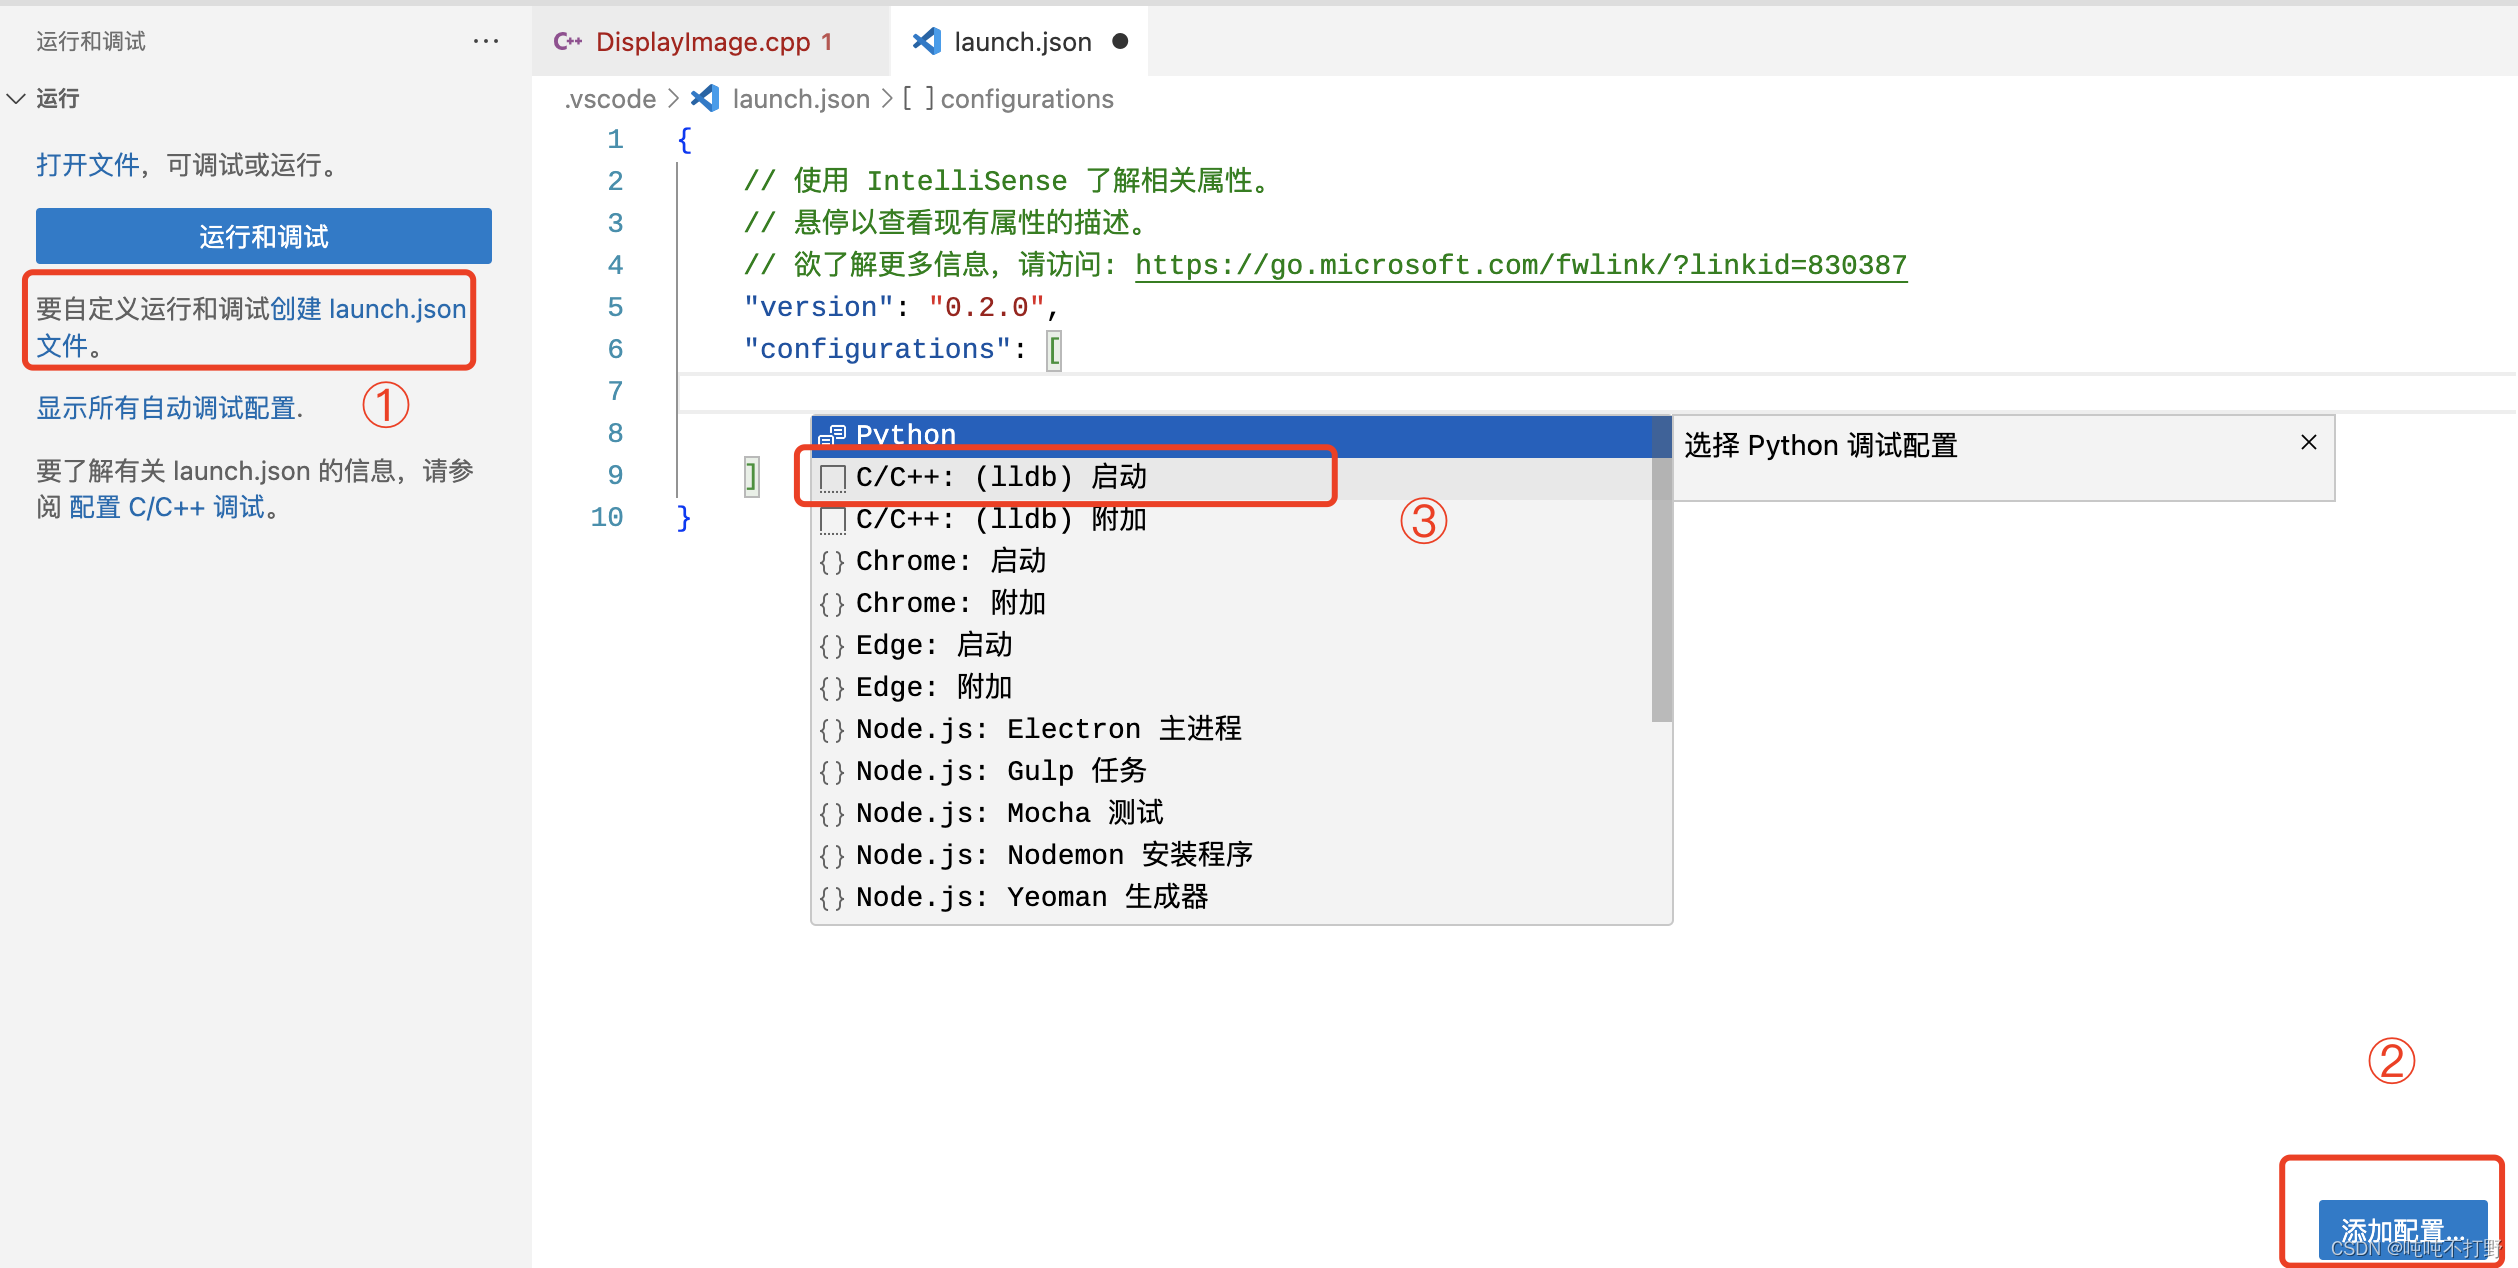2518x1268 pixels.
Task: Click the configurations breadcrumb item
Action: 1027,99
